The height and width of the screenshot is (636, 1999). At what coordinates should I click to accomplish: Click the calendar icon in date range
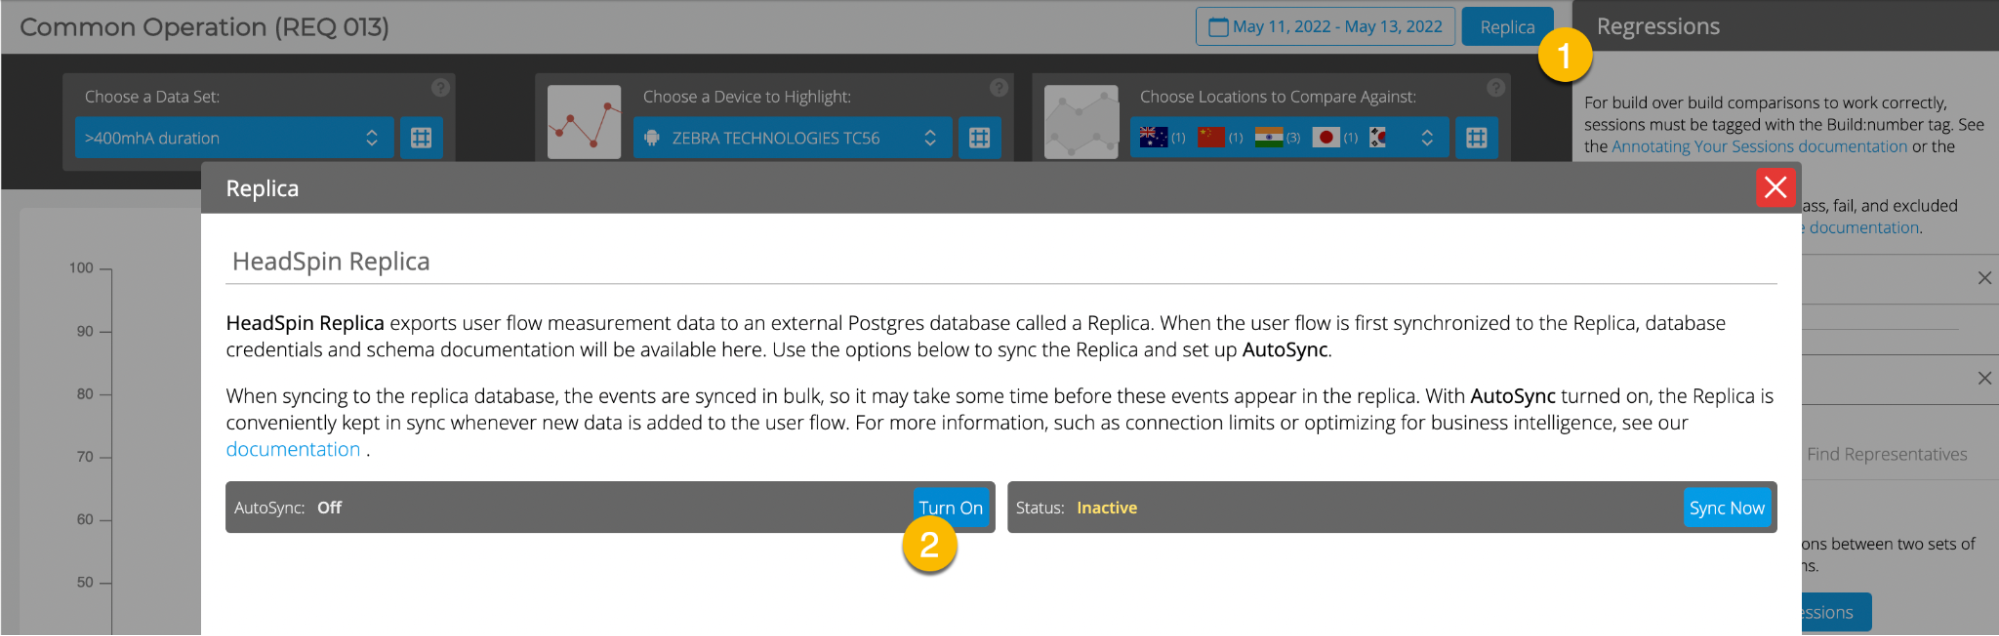1218,27
